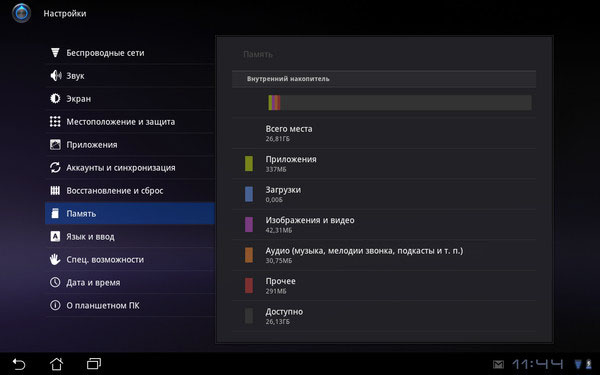Tap Внутренний накопитель section header
Image resolution: width=600 pixels, height=375 pixels.
click(x=384, y=79)
